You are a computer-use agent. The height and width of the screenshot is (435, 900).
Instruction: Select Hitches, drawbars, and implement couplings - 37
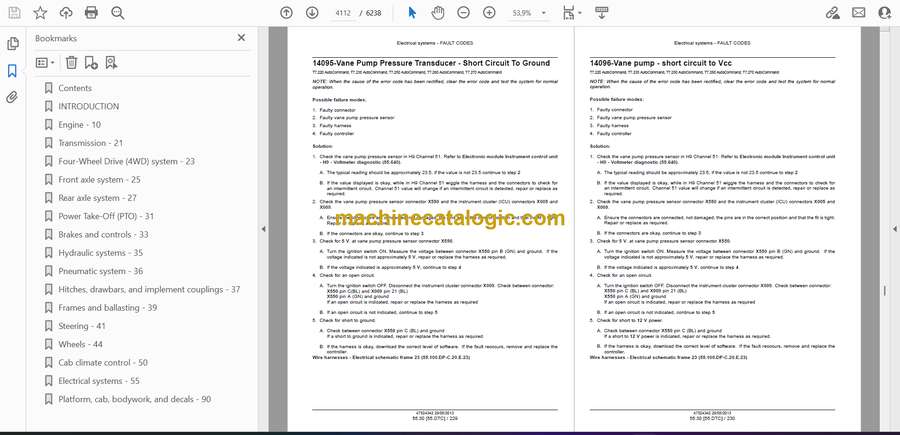[149, 289]
